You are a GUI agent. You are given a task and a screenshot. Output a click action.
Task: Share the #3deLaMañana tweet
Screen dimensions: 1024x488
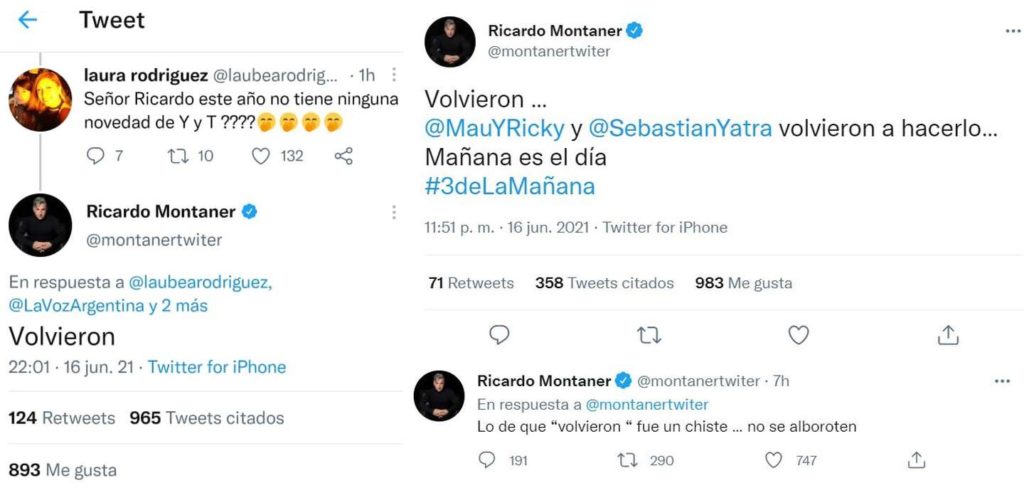pos(949,335)
